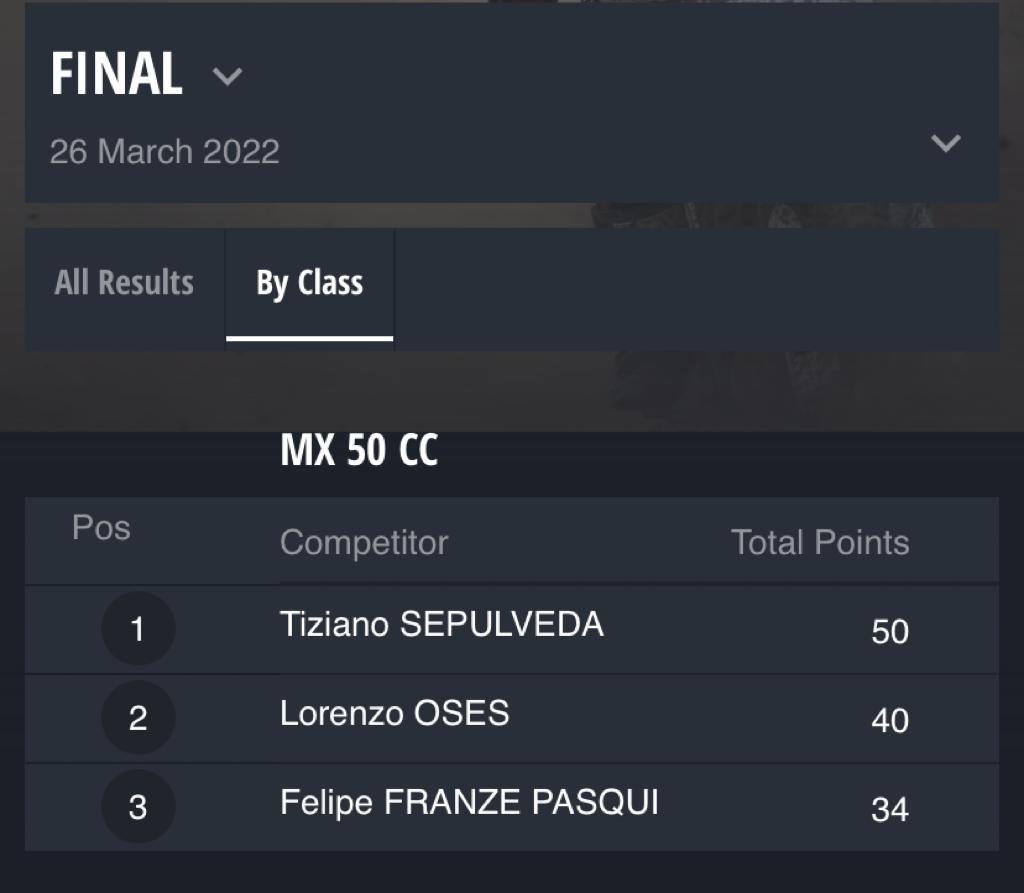The width and height of the screenshot is (1024, 893).
Task: Open the date selector chevron on the right
Action: tap(945, 143)
